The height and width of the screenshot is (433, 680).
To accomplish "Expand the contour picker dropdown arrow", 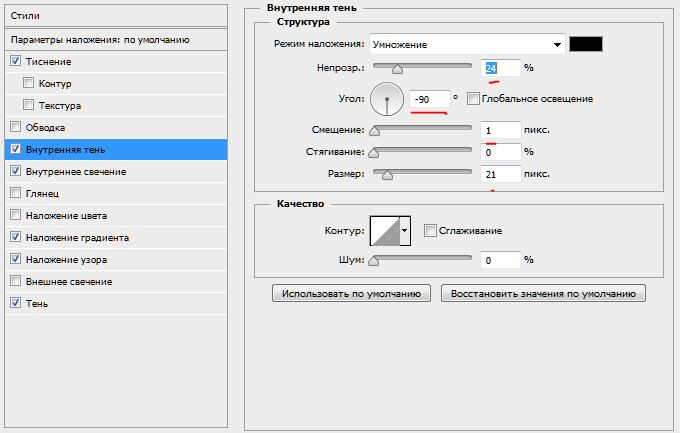I will click(x=405, y=231).
